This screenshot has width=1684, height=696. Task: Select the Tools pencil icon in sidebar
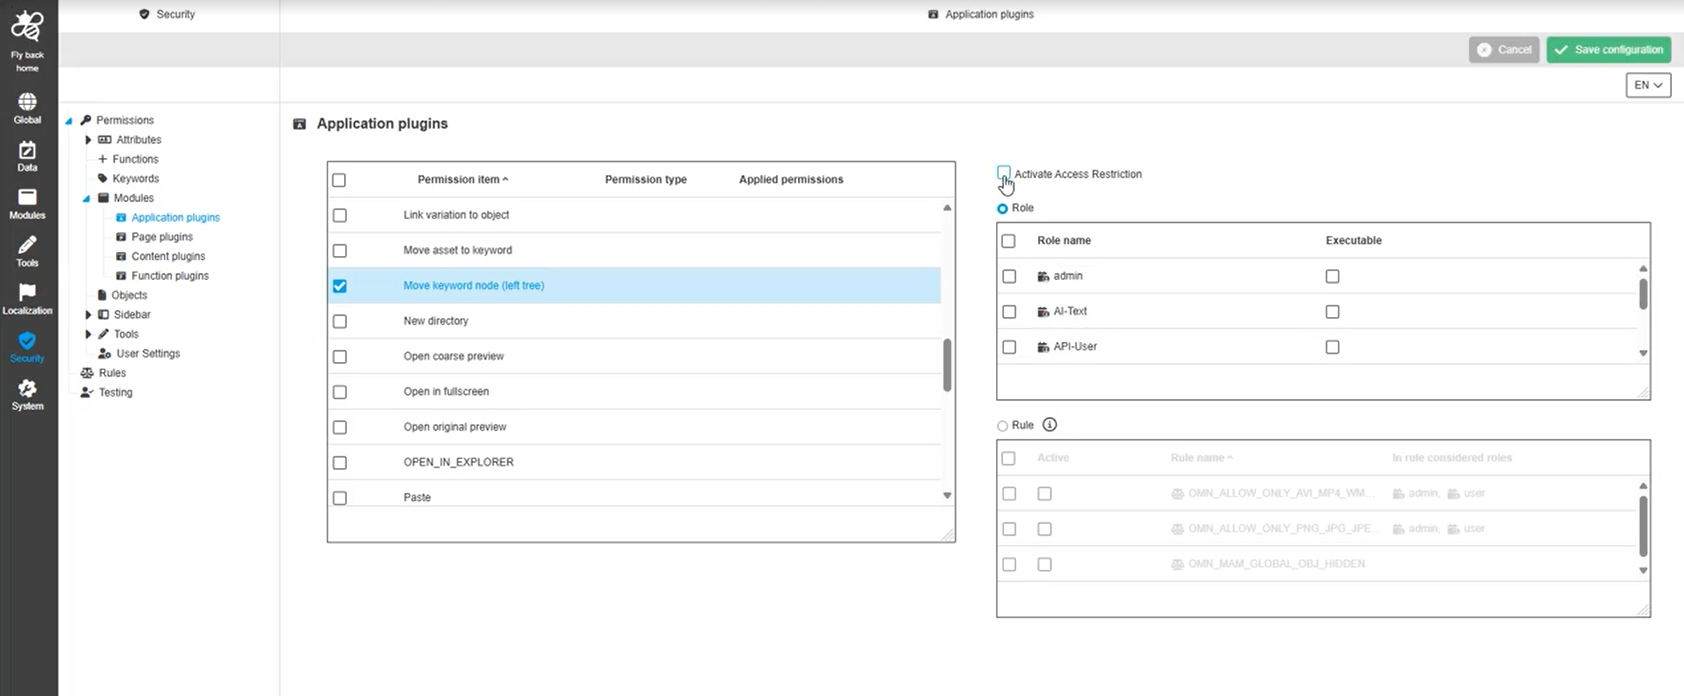27,246
